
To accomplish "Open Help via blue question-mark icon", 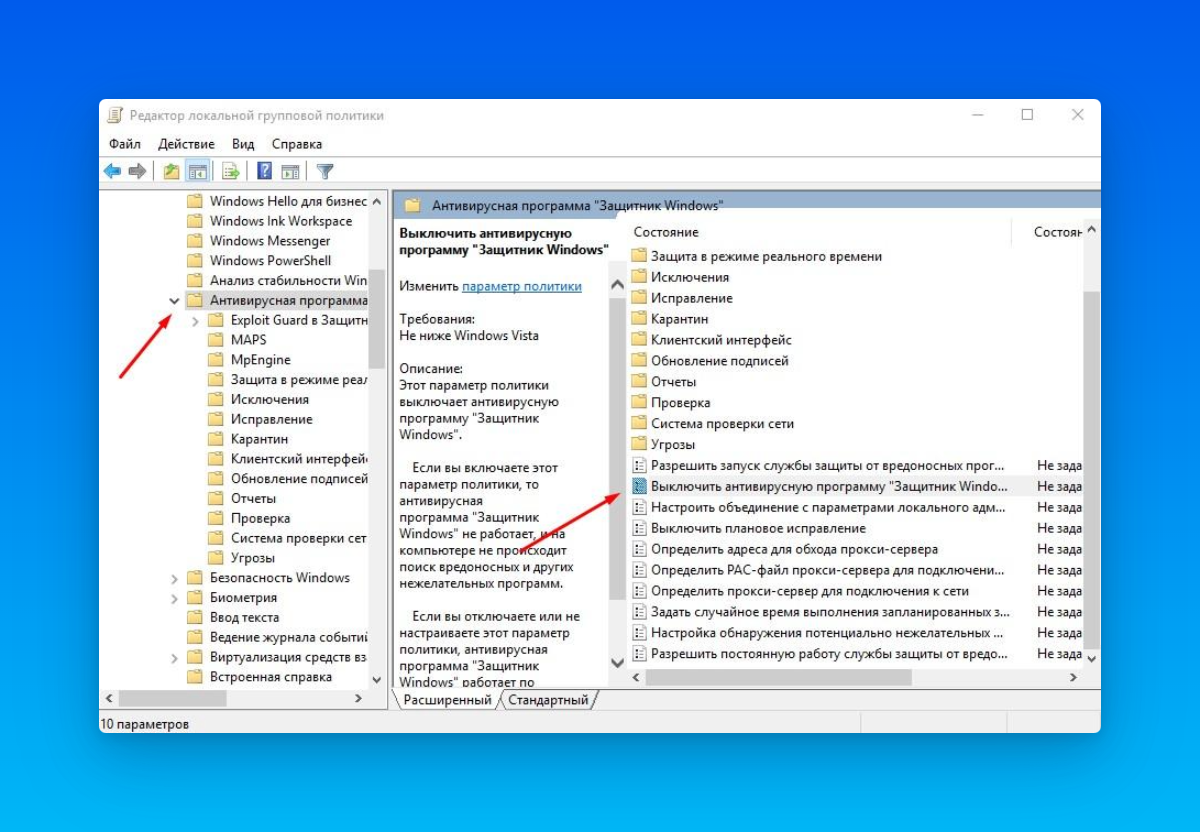I will pyautogui.click(x=265, y=171).
